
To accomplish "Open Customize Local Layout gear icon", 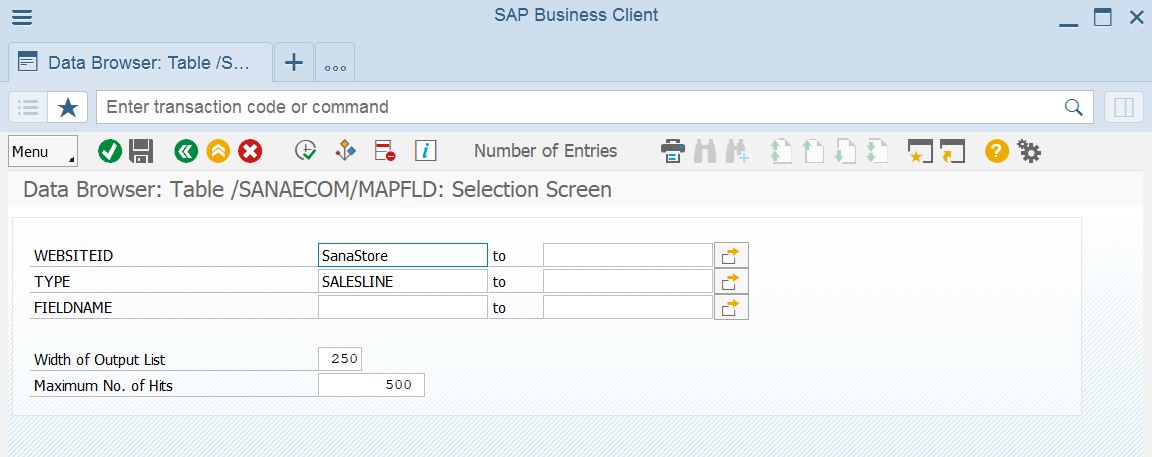I will pyautogui.click(x=1029, y=151).
